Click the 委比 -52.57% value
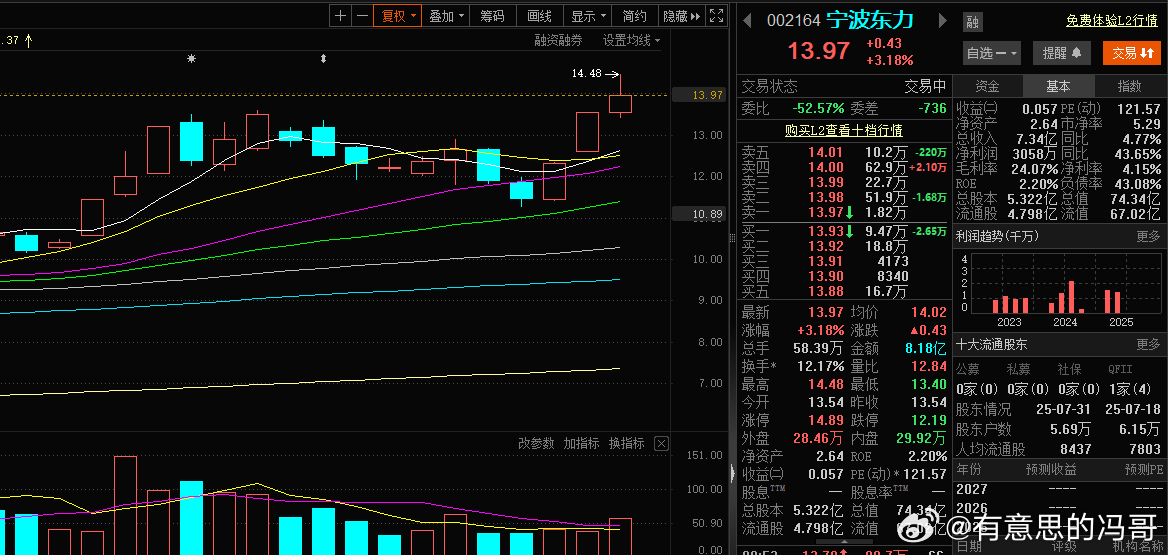Viewport: 1168px width, 555px height. [x=819, y=108]
